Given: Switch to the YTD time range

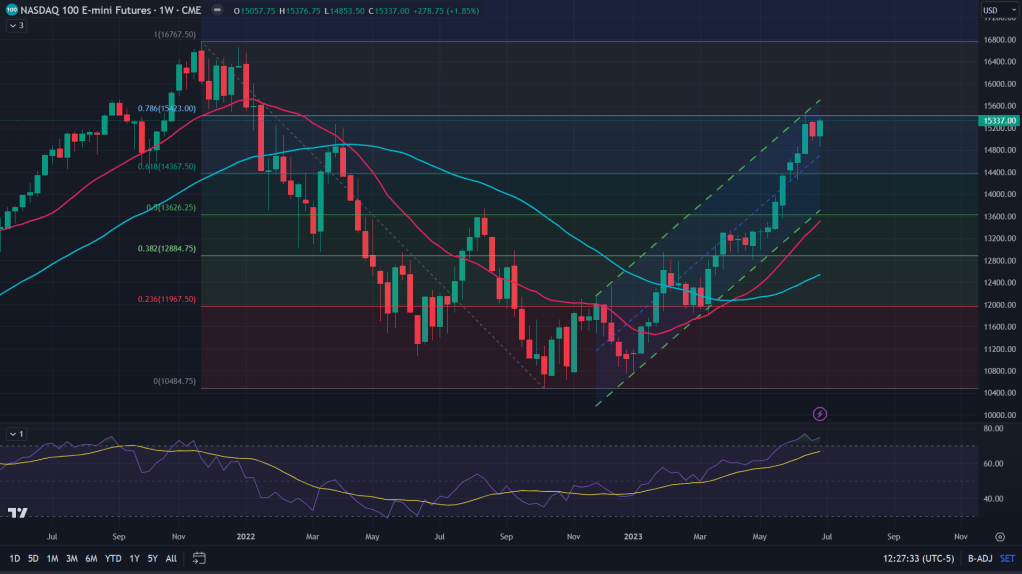Looking at the screenshot, I should tap(112, 558).
